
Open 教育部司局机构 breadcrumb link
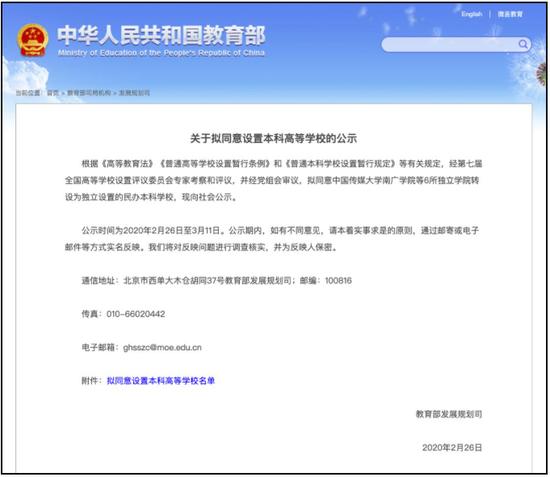89,93
